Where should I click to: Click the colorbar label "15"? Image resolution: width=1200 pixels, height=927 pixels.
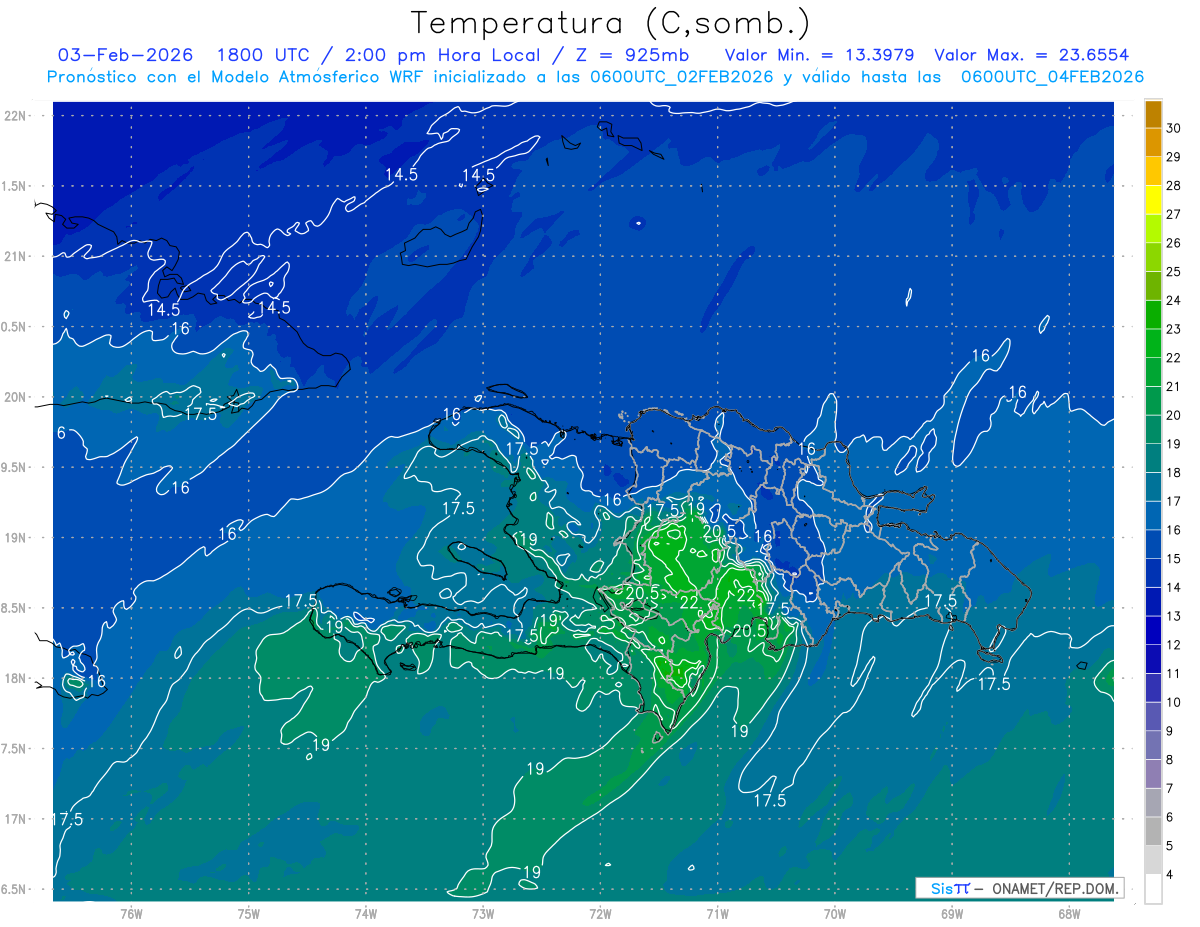pos(1174,559)
